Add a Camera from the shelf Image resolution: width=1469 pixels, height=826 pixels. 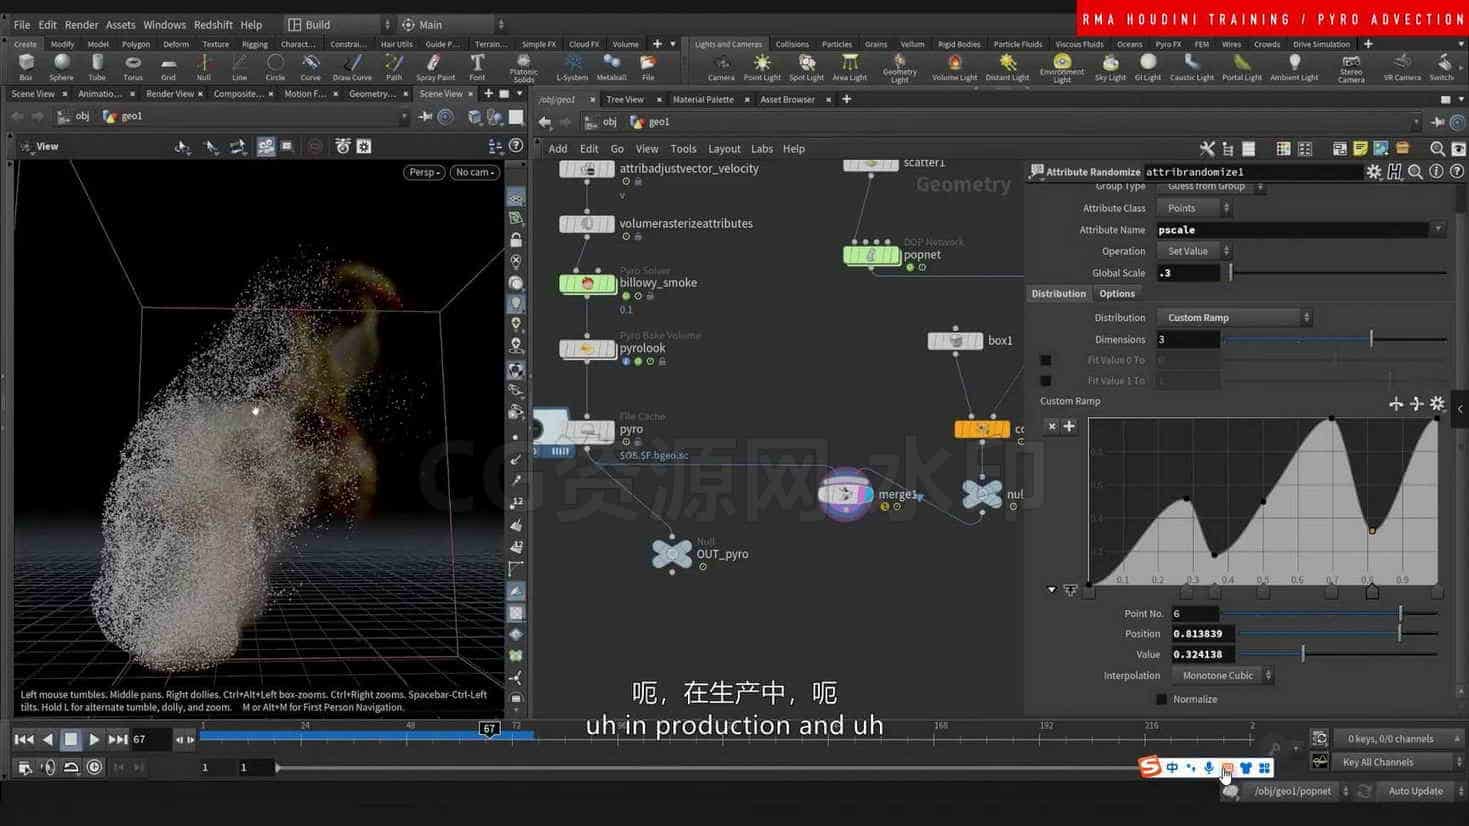pos(721,67)
